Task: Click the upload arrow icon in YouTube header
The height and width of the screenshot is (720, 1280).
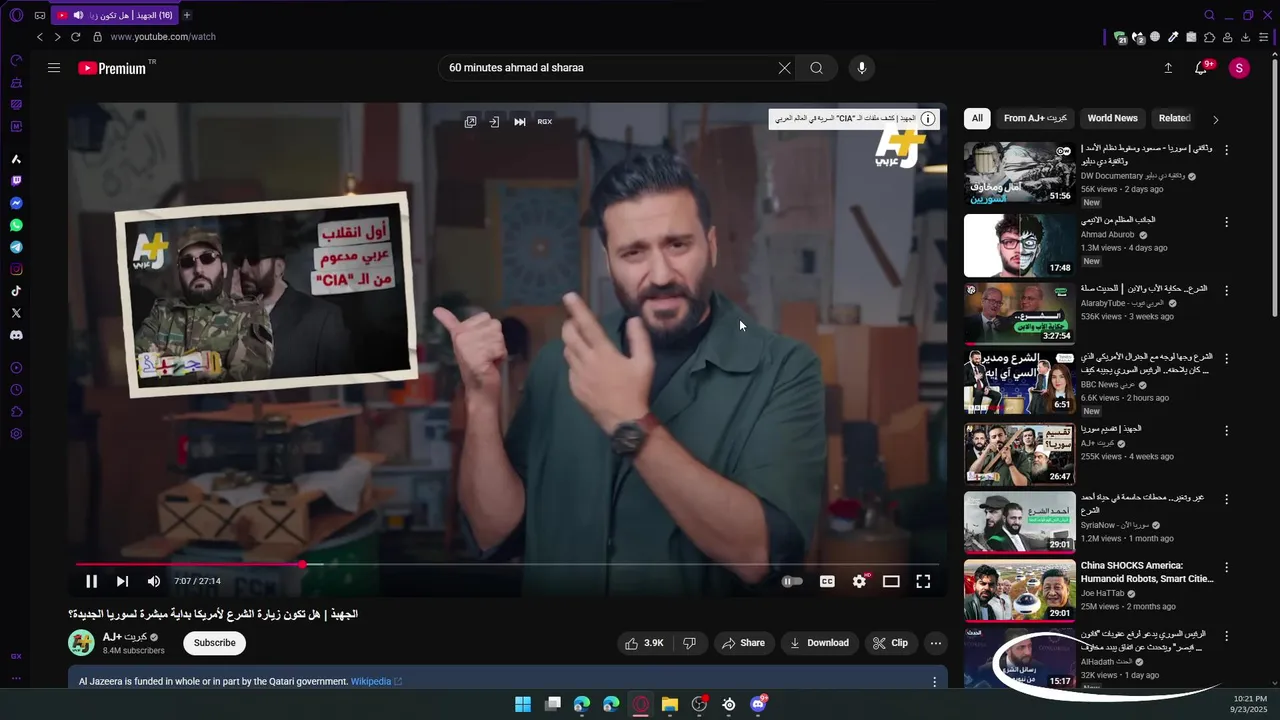Action: (1168, 68)
